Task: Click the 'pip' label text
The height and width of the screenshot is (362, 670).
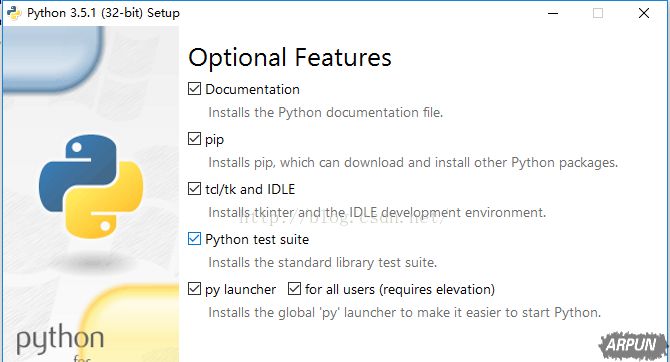Action: tap(215, 140)
